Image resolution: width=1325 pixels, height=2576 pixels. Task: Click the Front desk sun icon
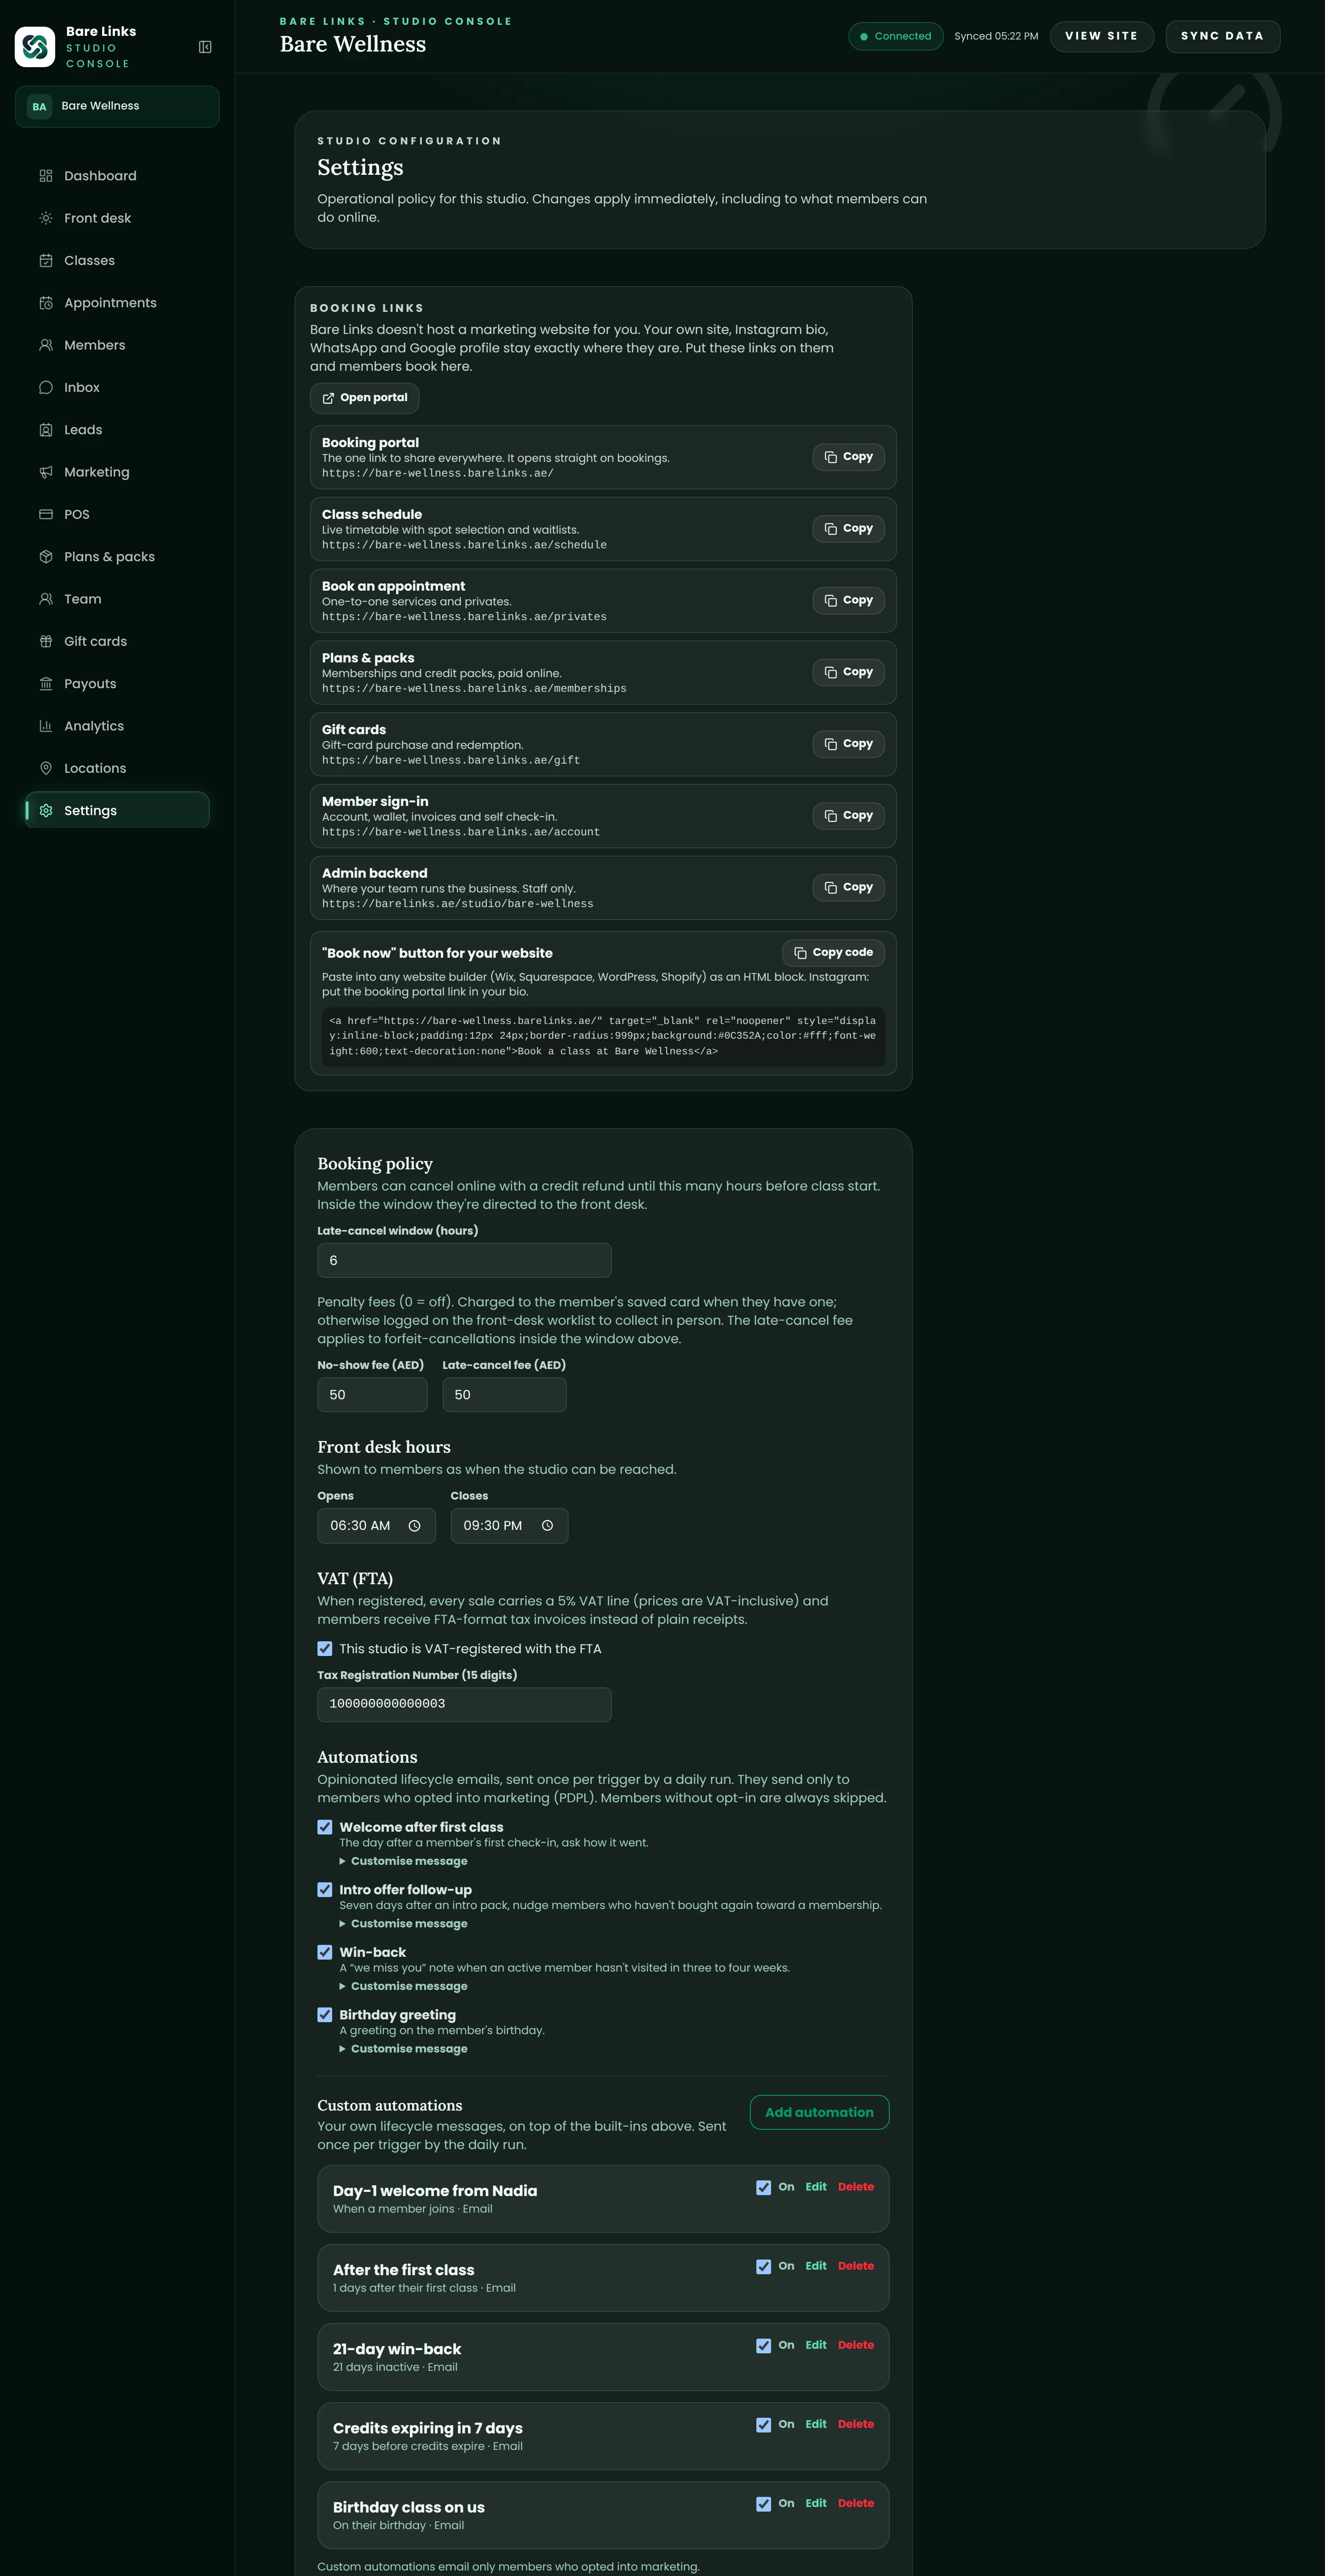pyautogui.click(x=46, y=218)
